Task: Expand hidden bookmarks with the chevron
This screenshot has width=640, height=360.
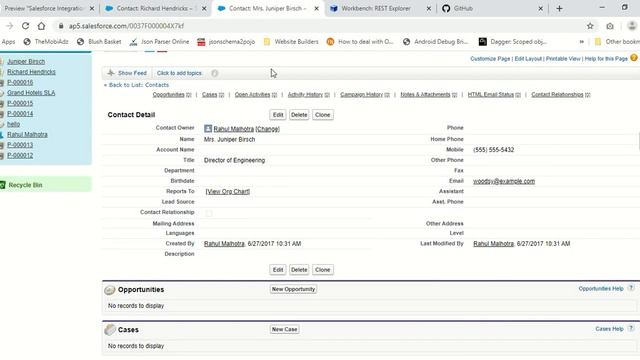Action: [x=582, y=42]
